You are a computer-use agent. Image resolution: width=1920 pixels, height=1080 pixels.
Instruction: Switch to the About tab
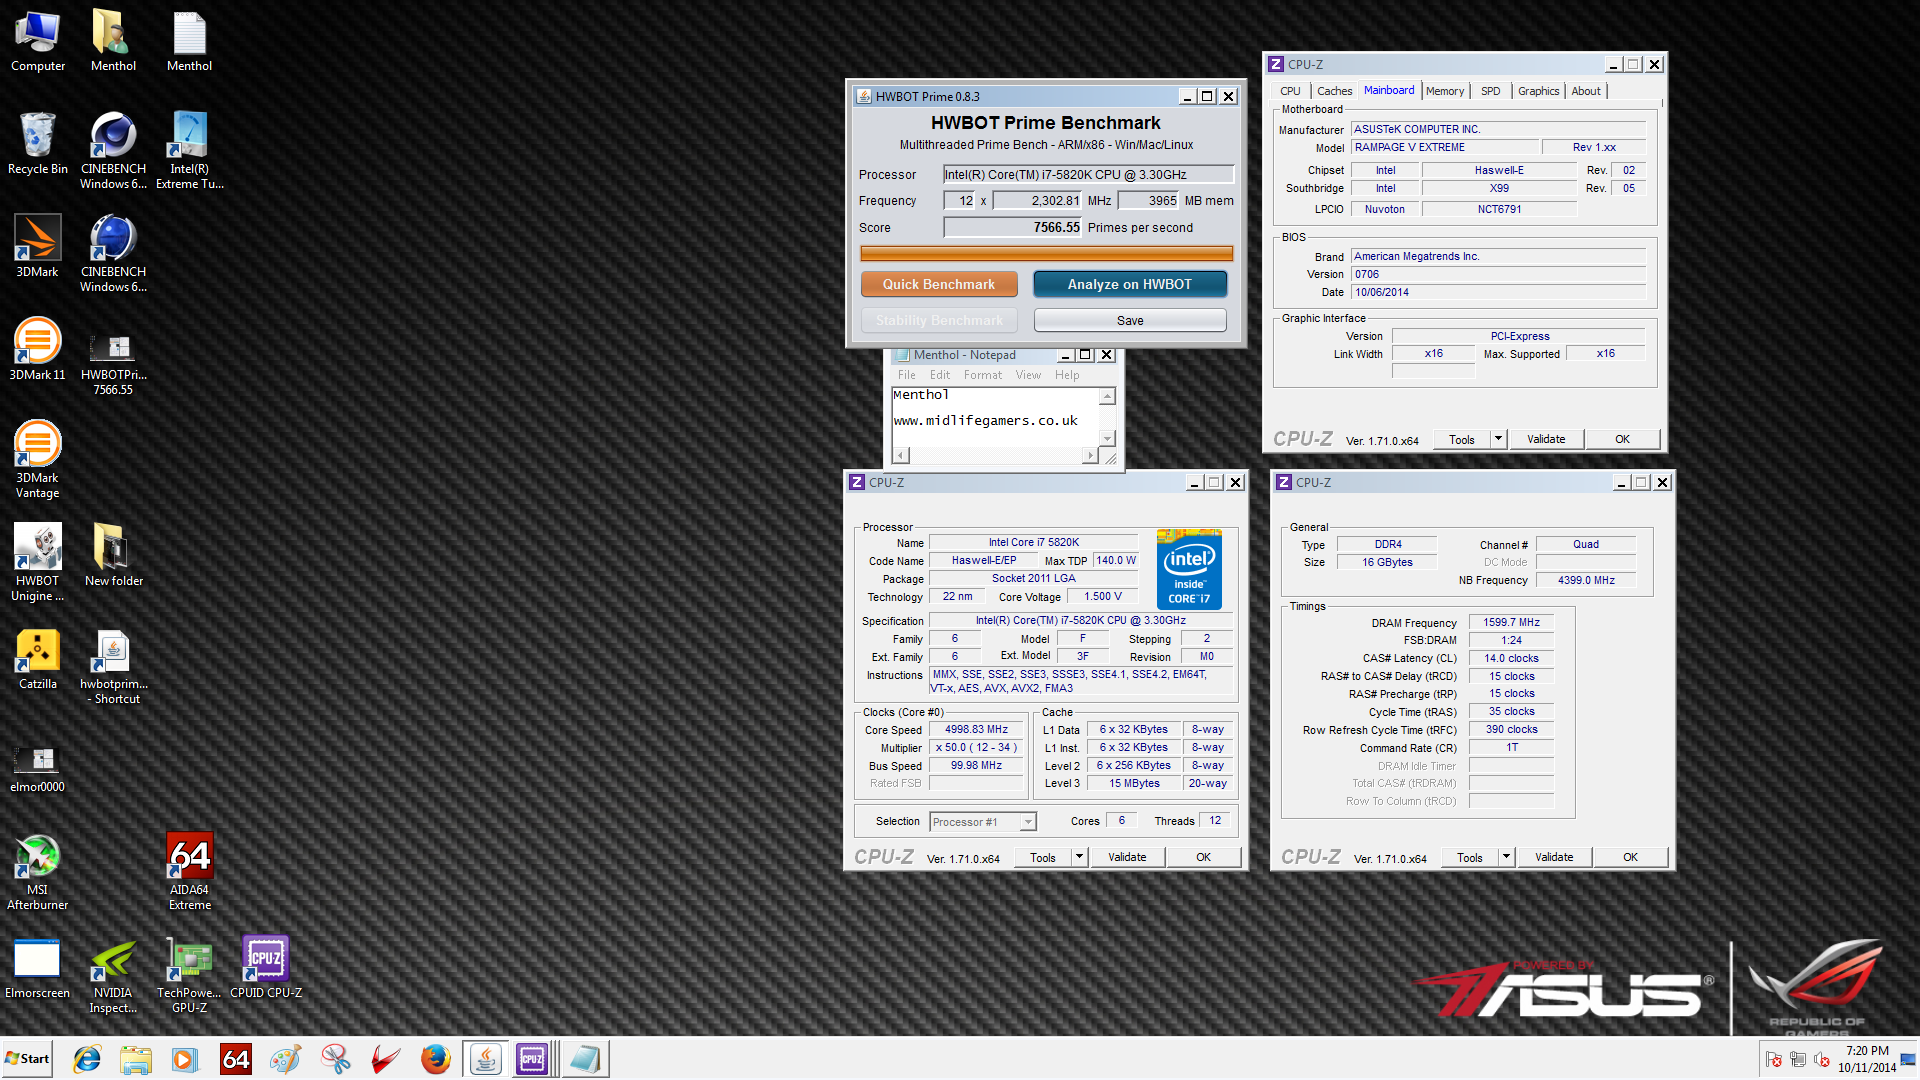tap(1586, 91)
